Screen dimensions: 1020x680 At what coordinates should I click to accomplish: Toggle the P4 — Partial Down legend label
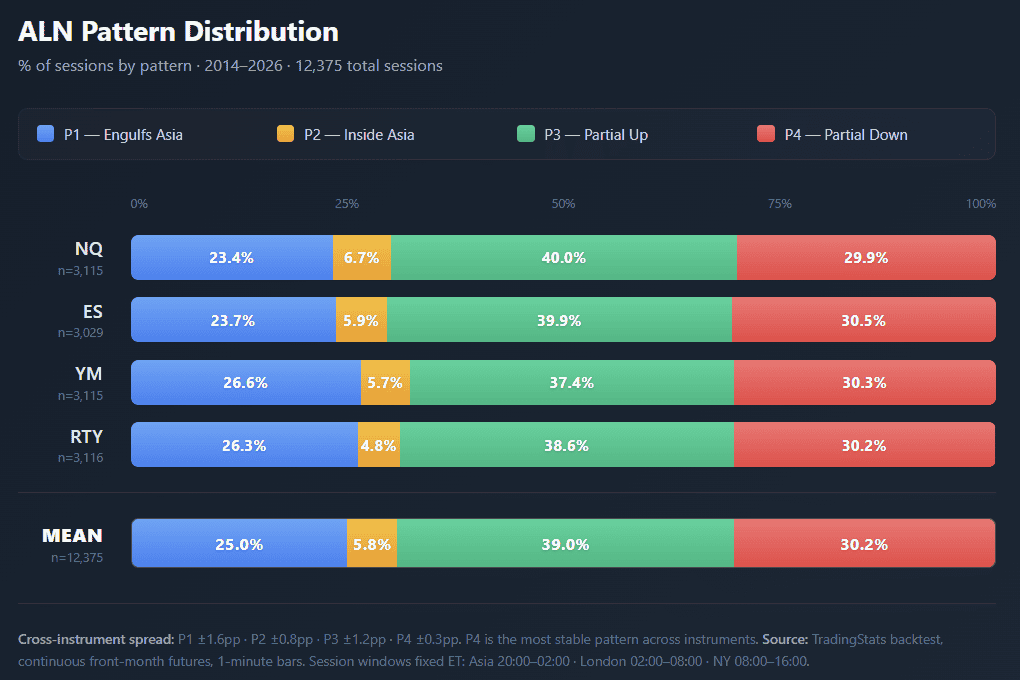point(846,134)
